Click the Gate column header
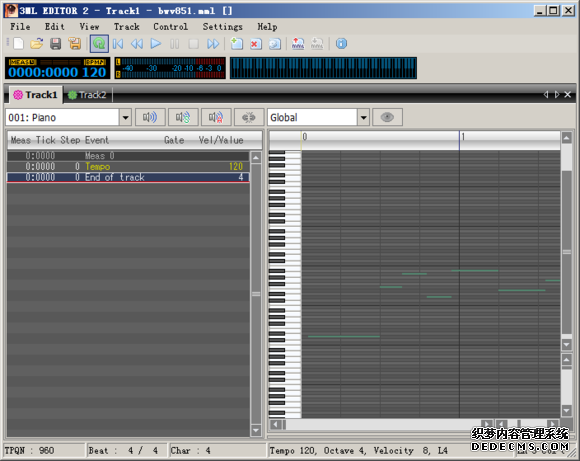Screen dimensions: 580x461 click(174, 140)
